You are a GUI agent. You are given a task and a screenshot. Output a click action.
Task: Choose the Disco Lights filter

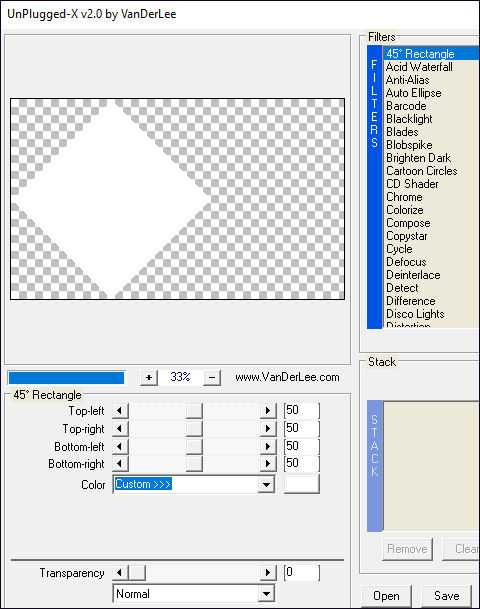[415, 314]
